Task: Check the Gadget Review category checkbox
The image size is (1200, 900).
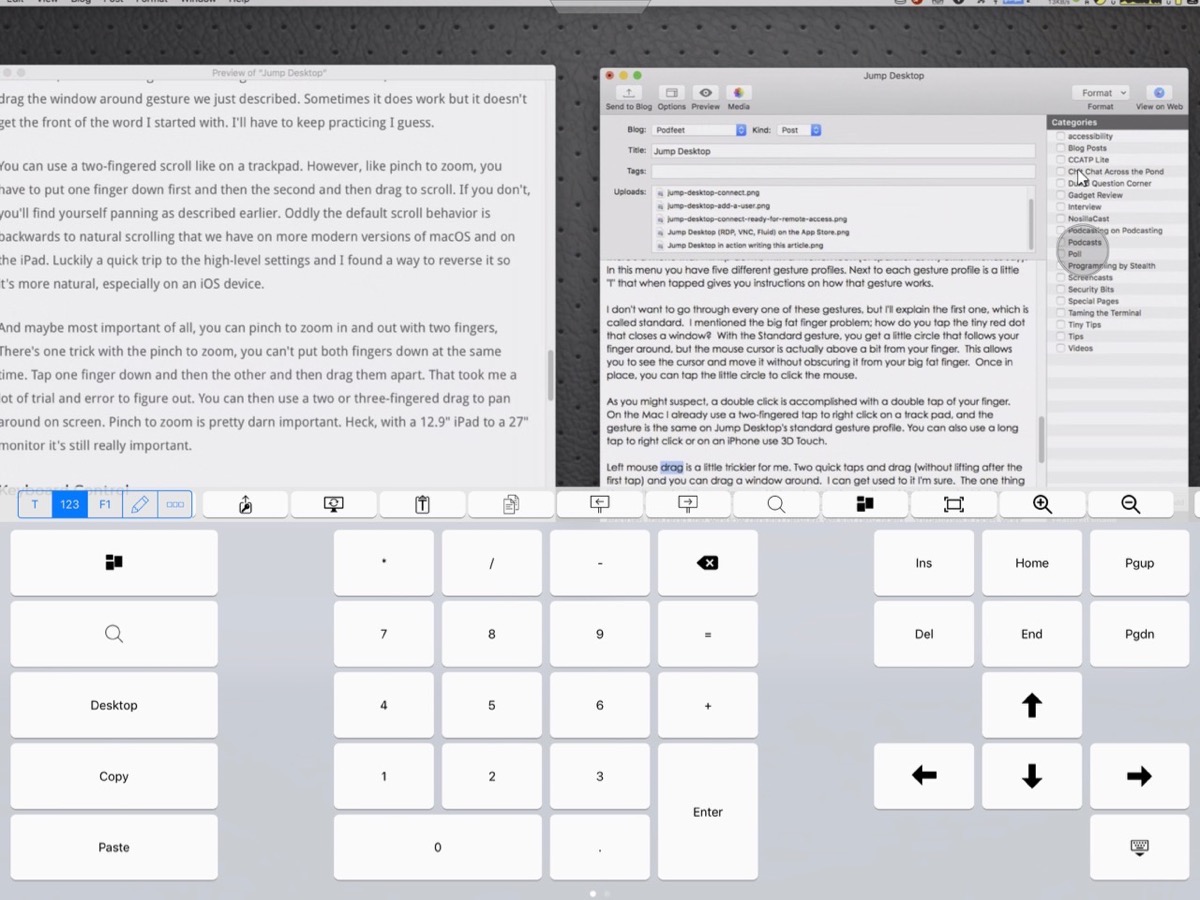Action: (x=1060, y=195)
